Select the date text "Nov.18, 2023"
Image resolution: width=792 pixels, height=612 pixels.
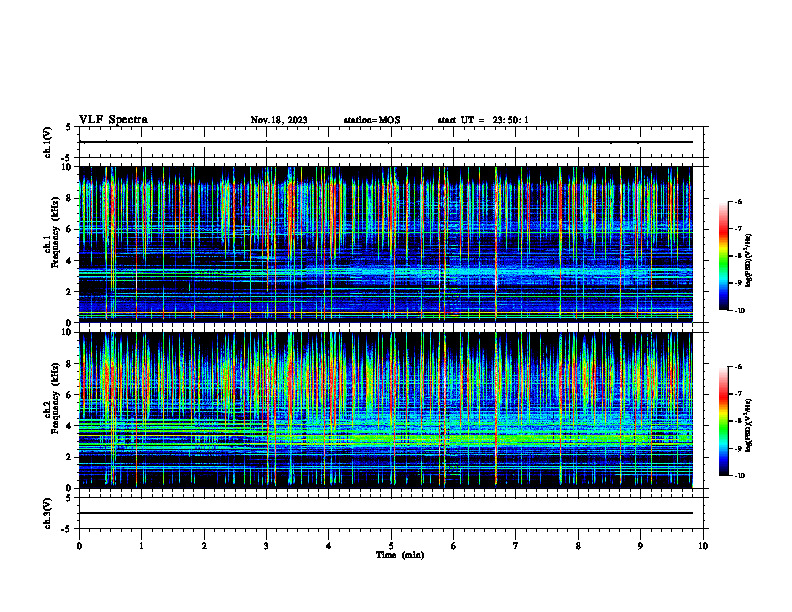coord(279,120)
